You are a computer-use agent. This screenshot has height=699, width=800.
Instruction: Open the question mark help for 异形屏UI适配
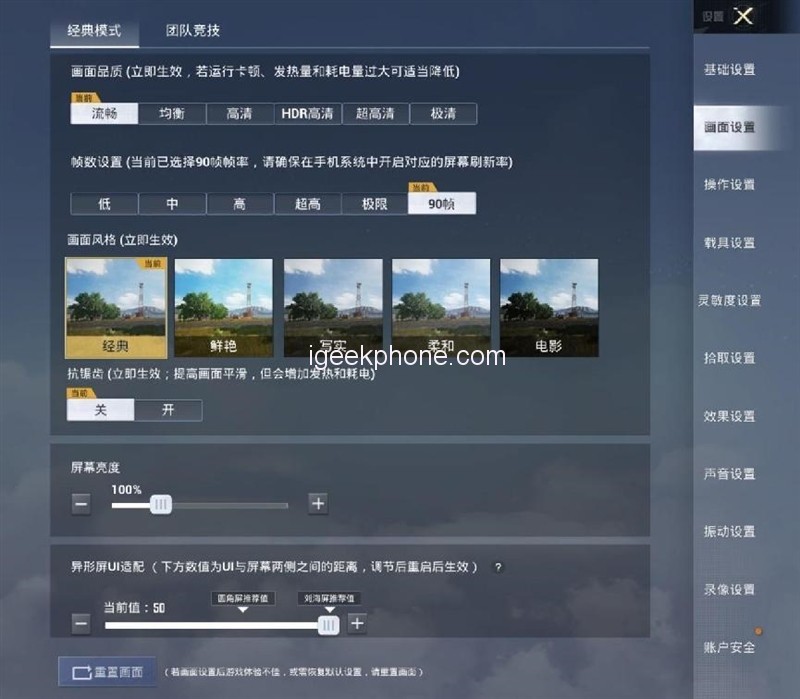pos(498,567)
